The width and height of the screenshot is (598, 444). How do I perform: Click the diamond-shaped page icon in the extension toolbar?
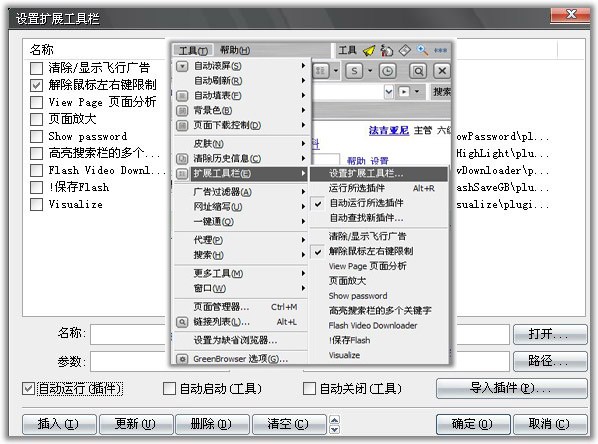(x=405, y=50)
